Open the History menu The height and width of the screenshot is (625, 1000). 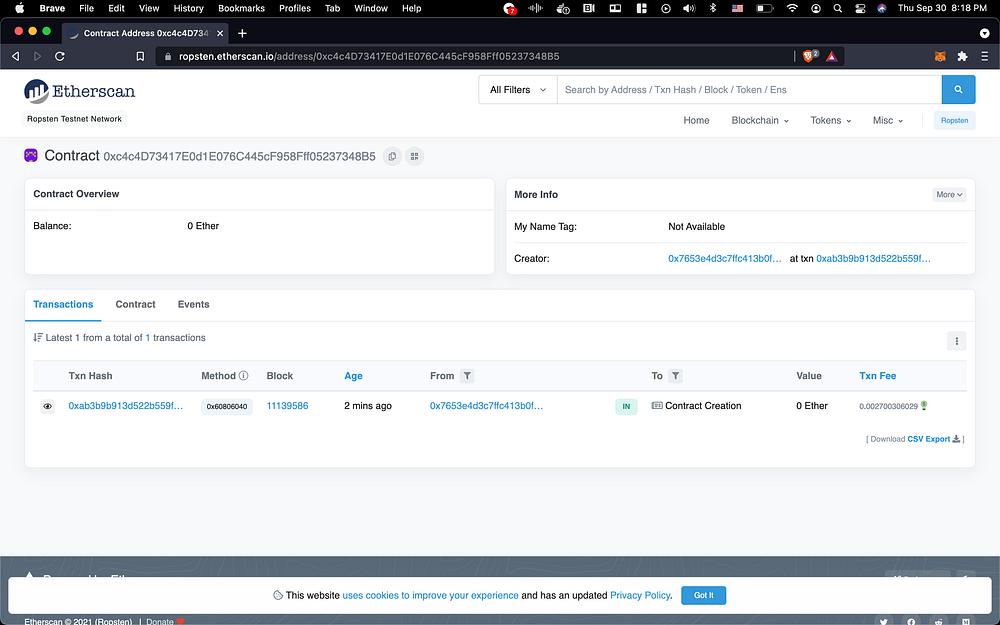click(188, 8)
